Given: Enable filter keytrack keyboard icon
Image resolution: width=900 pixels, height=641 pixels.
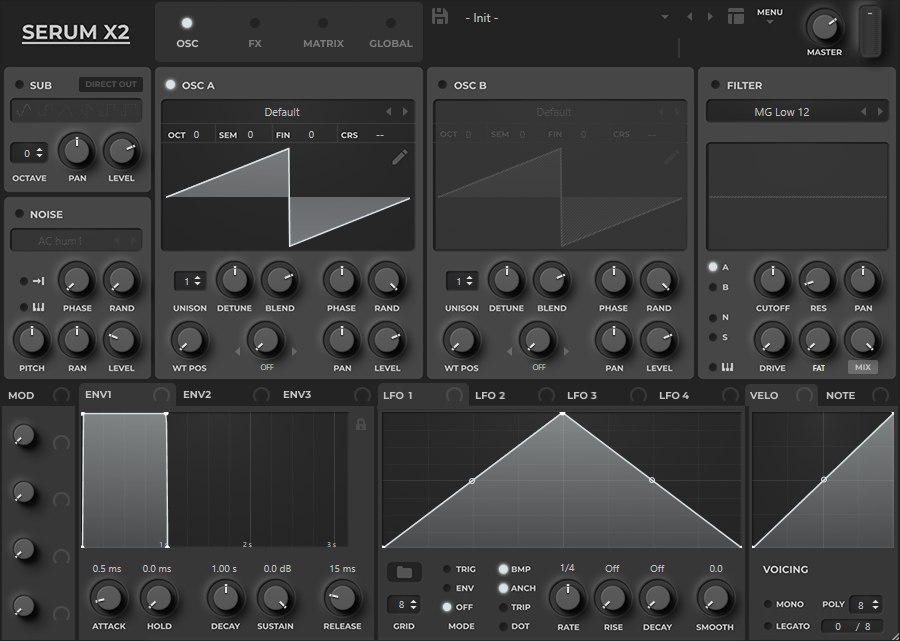Looking at the screenshot, I should point(727,367).
